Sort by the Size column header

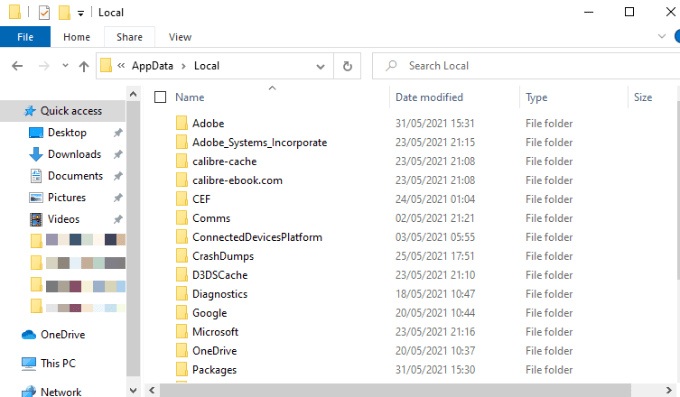(x=643, y=97)
